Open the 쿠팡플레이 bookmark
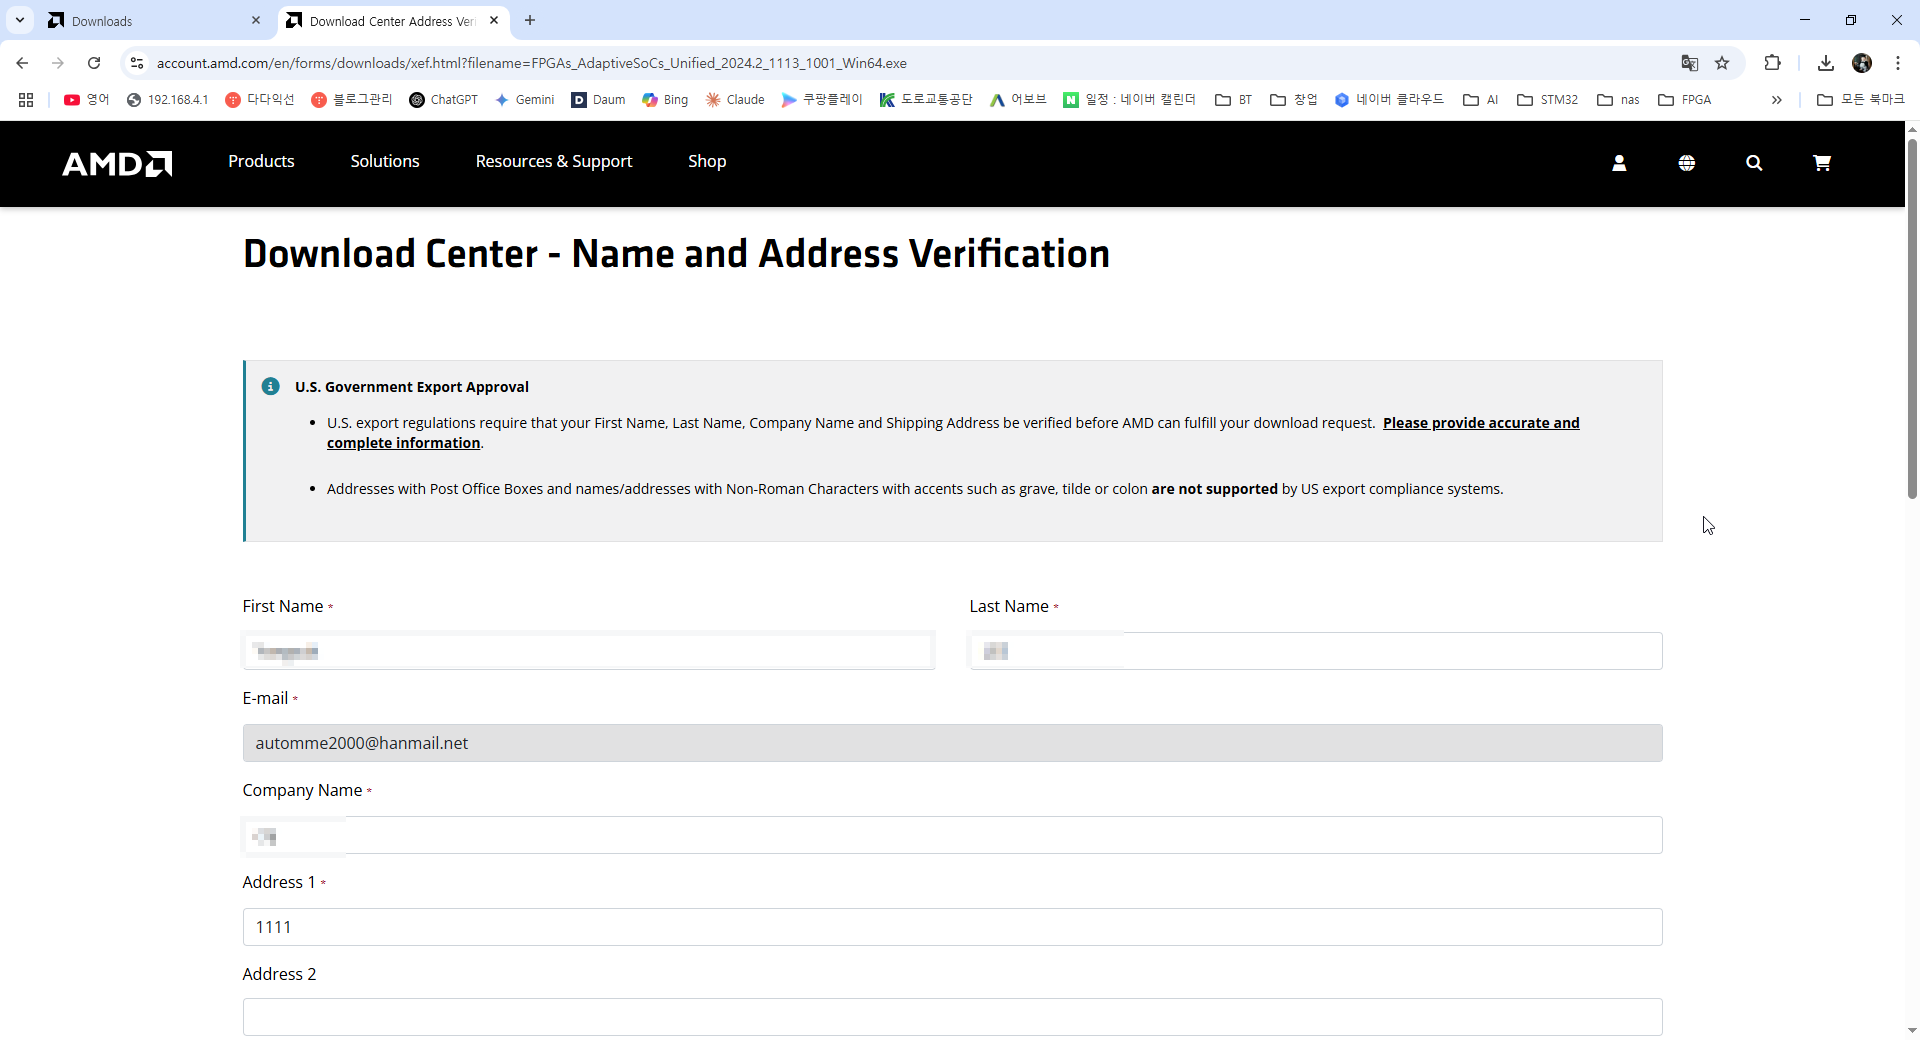 point(822,100)
